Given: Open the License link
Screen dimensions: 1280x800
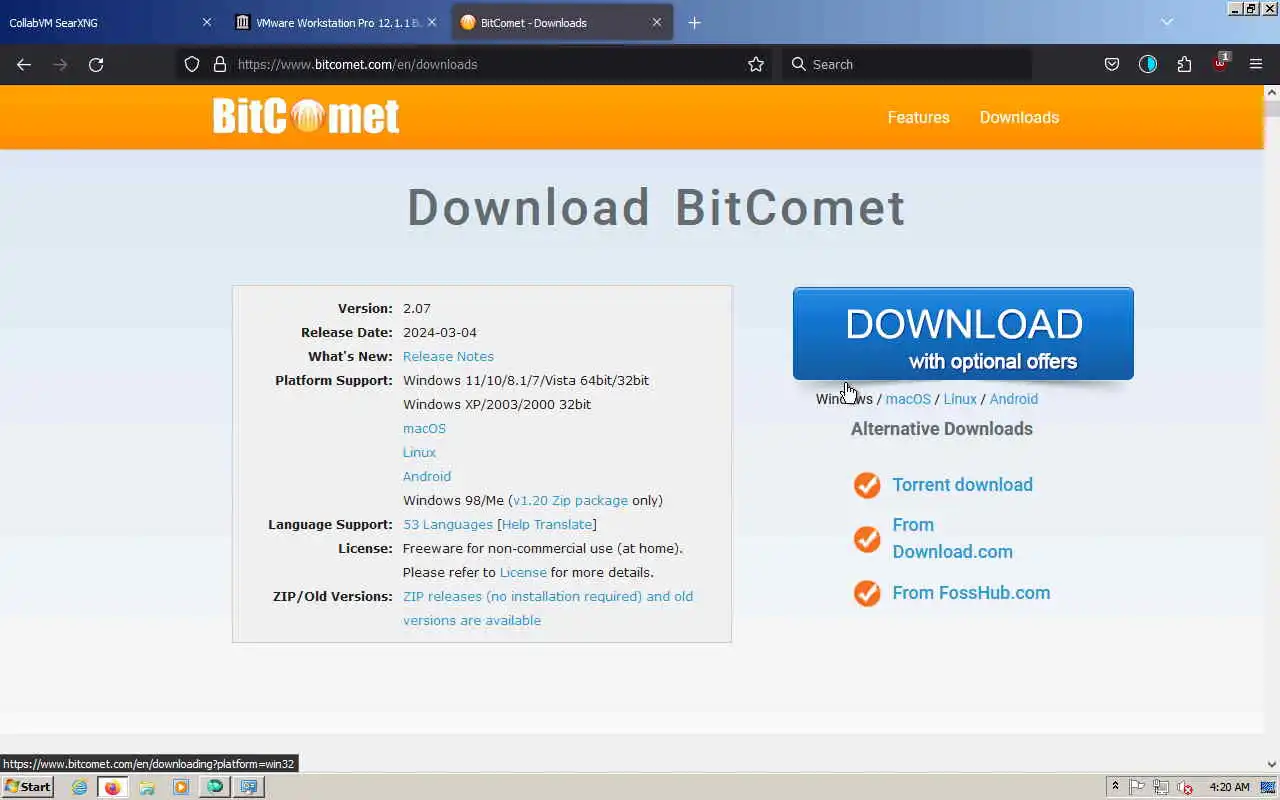Looking at the screenshot, I should 523,572.
